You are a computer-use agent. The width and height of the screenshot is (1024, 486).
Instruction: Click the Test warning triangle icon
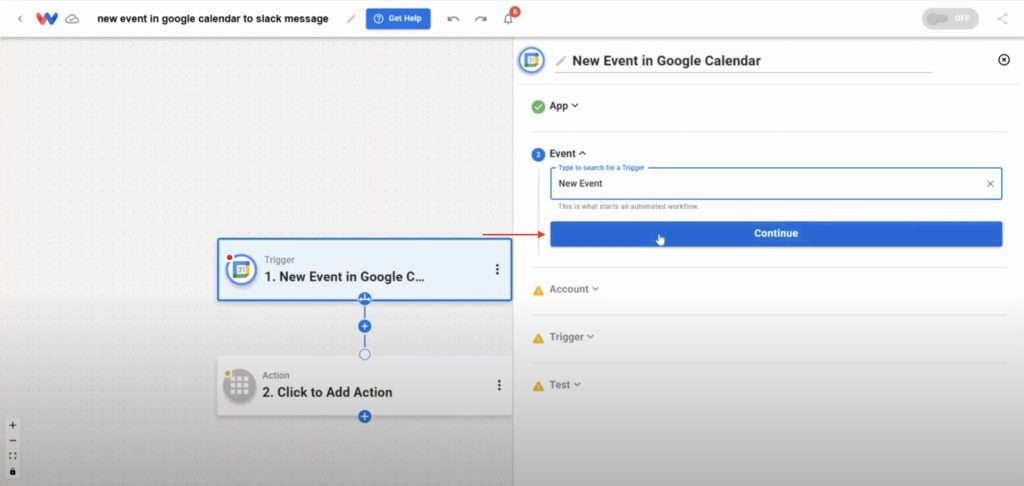tap(538, 386)
